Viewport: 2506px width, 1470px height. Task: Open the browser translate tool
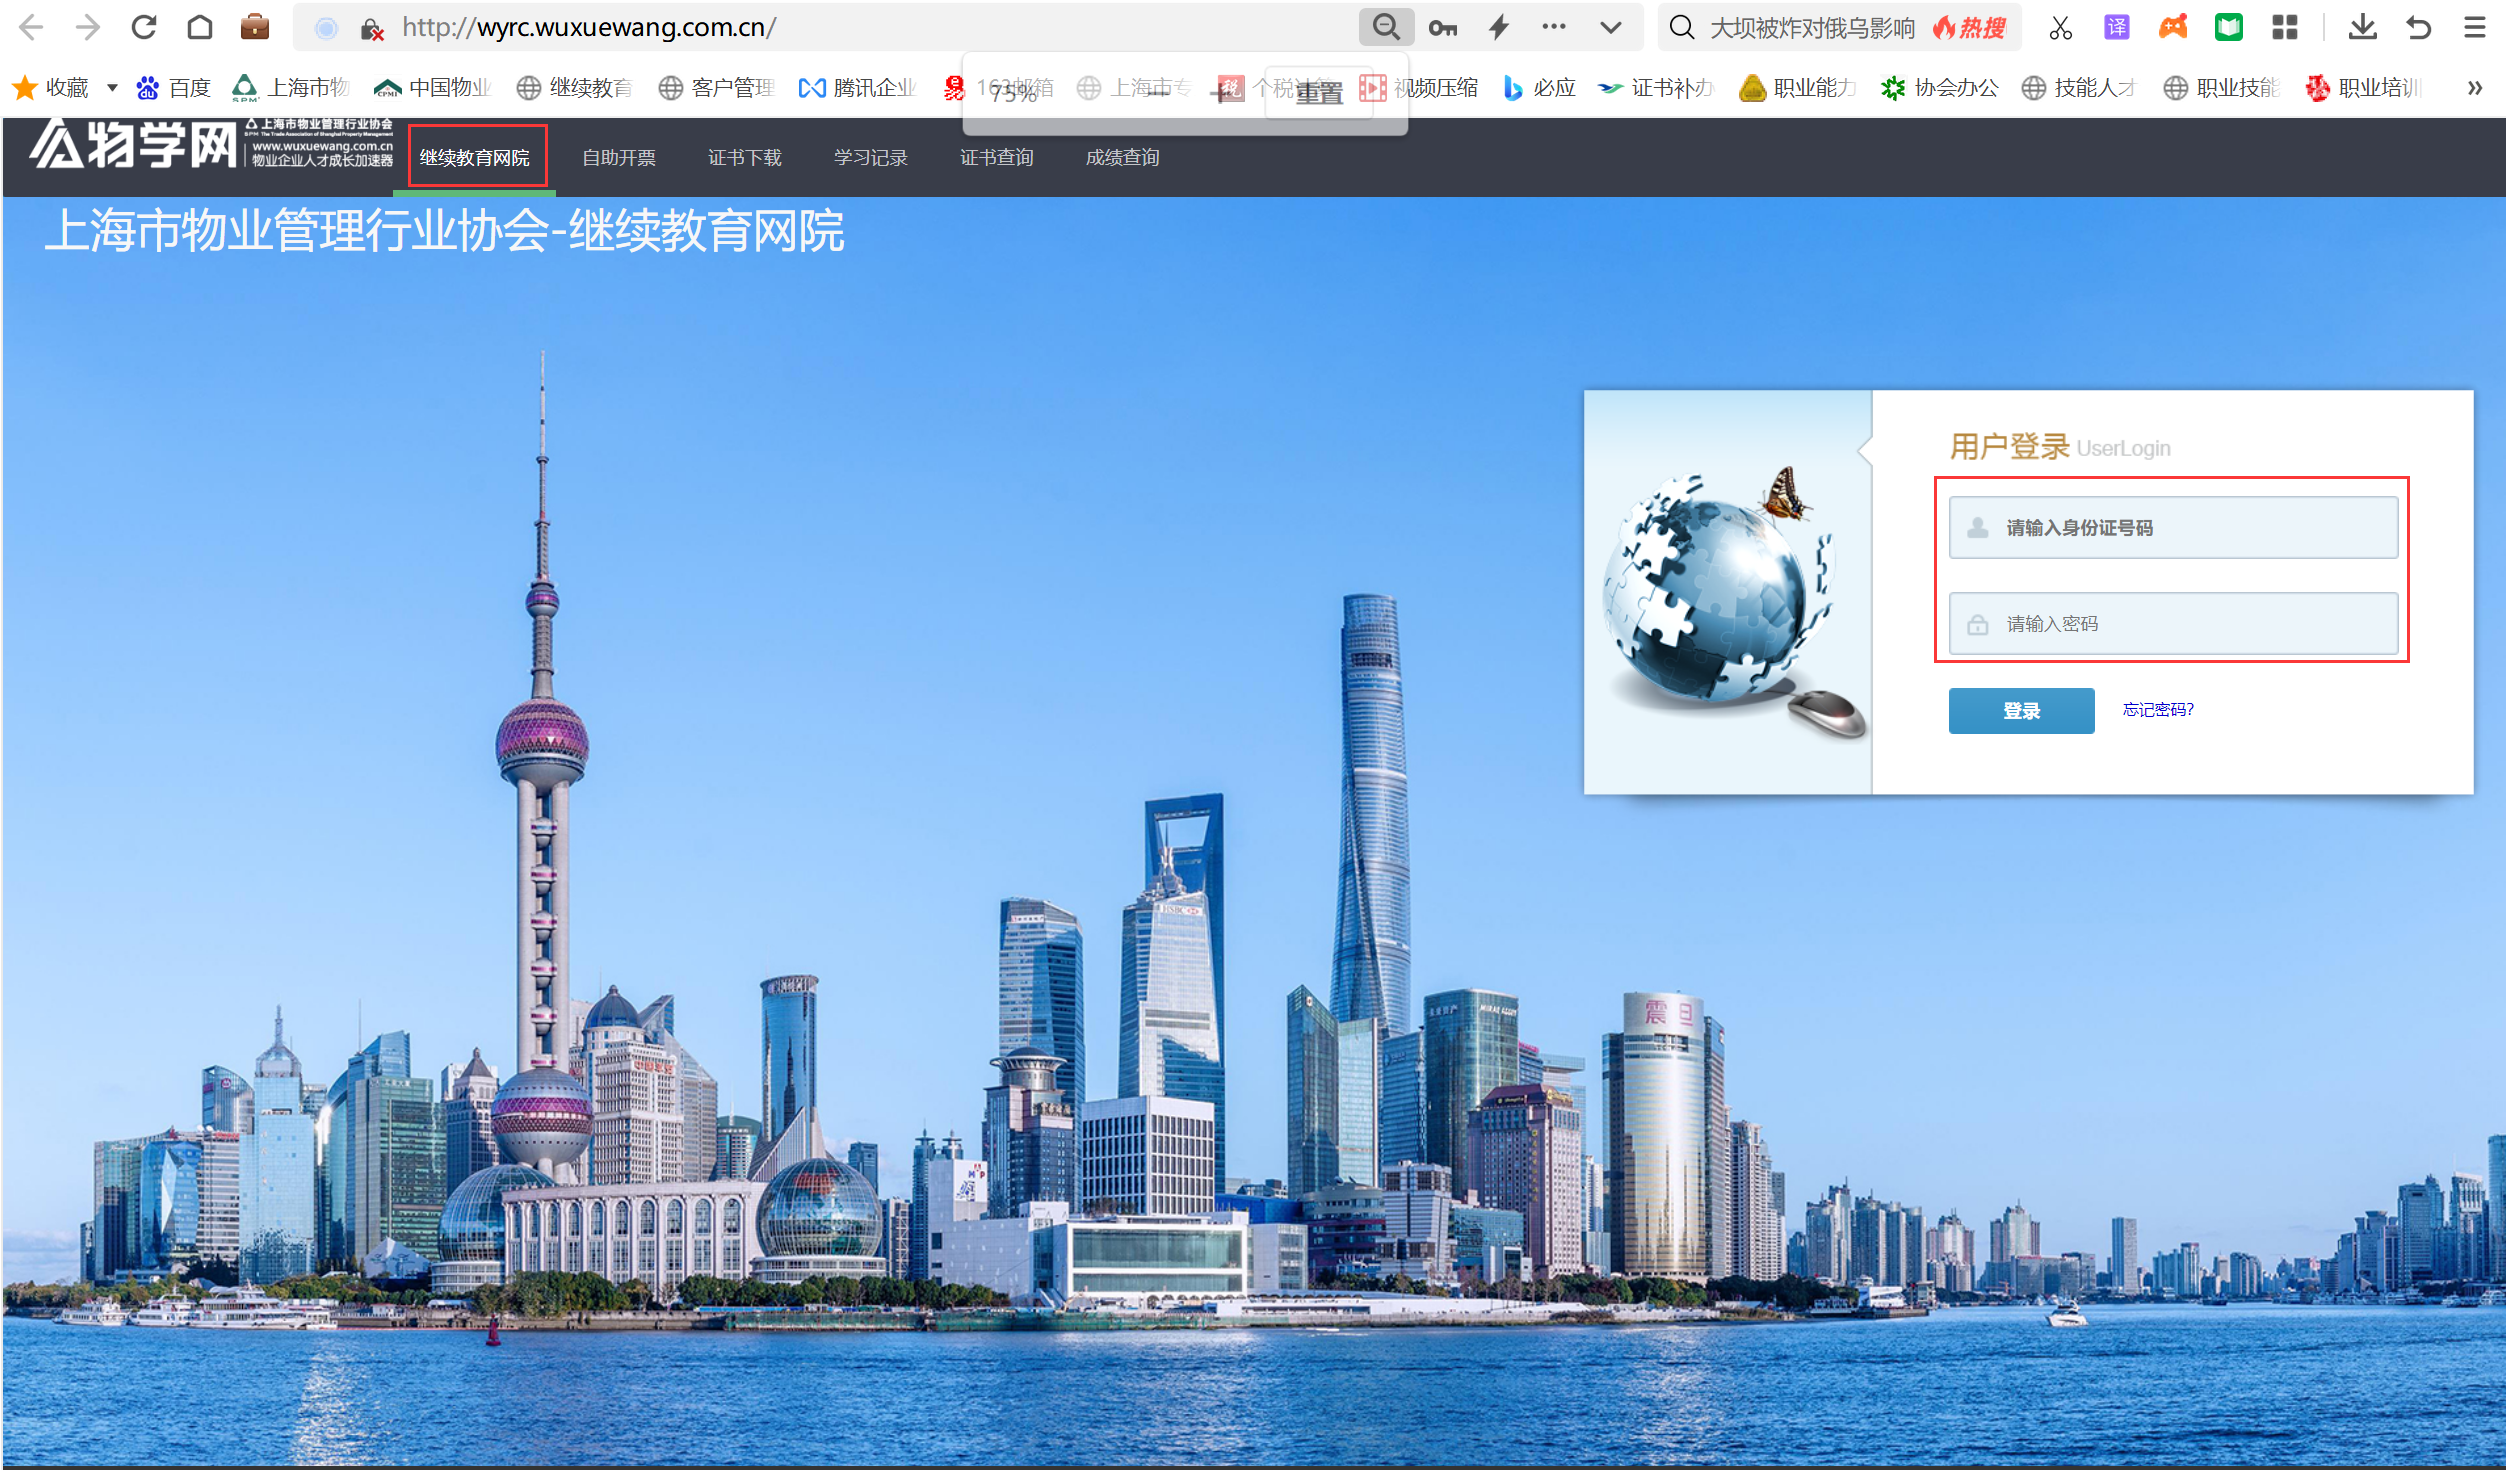tap(2116, 27)
